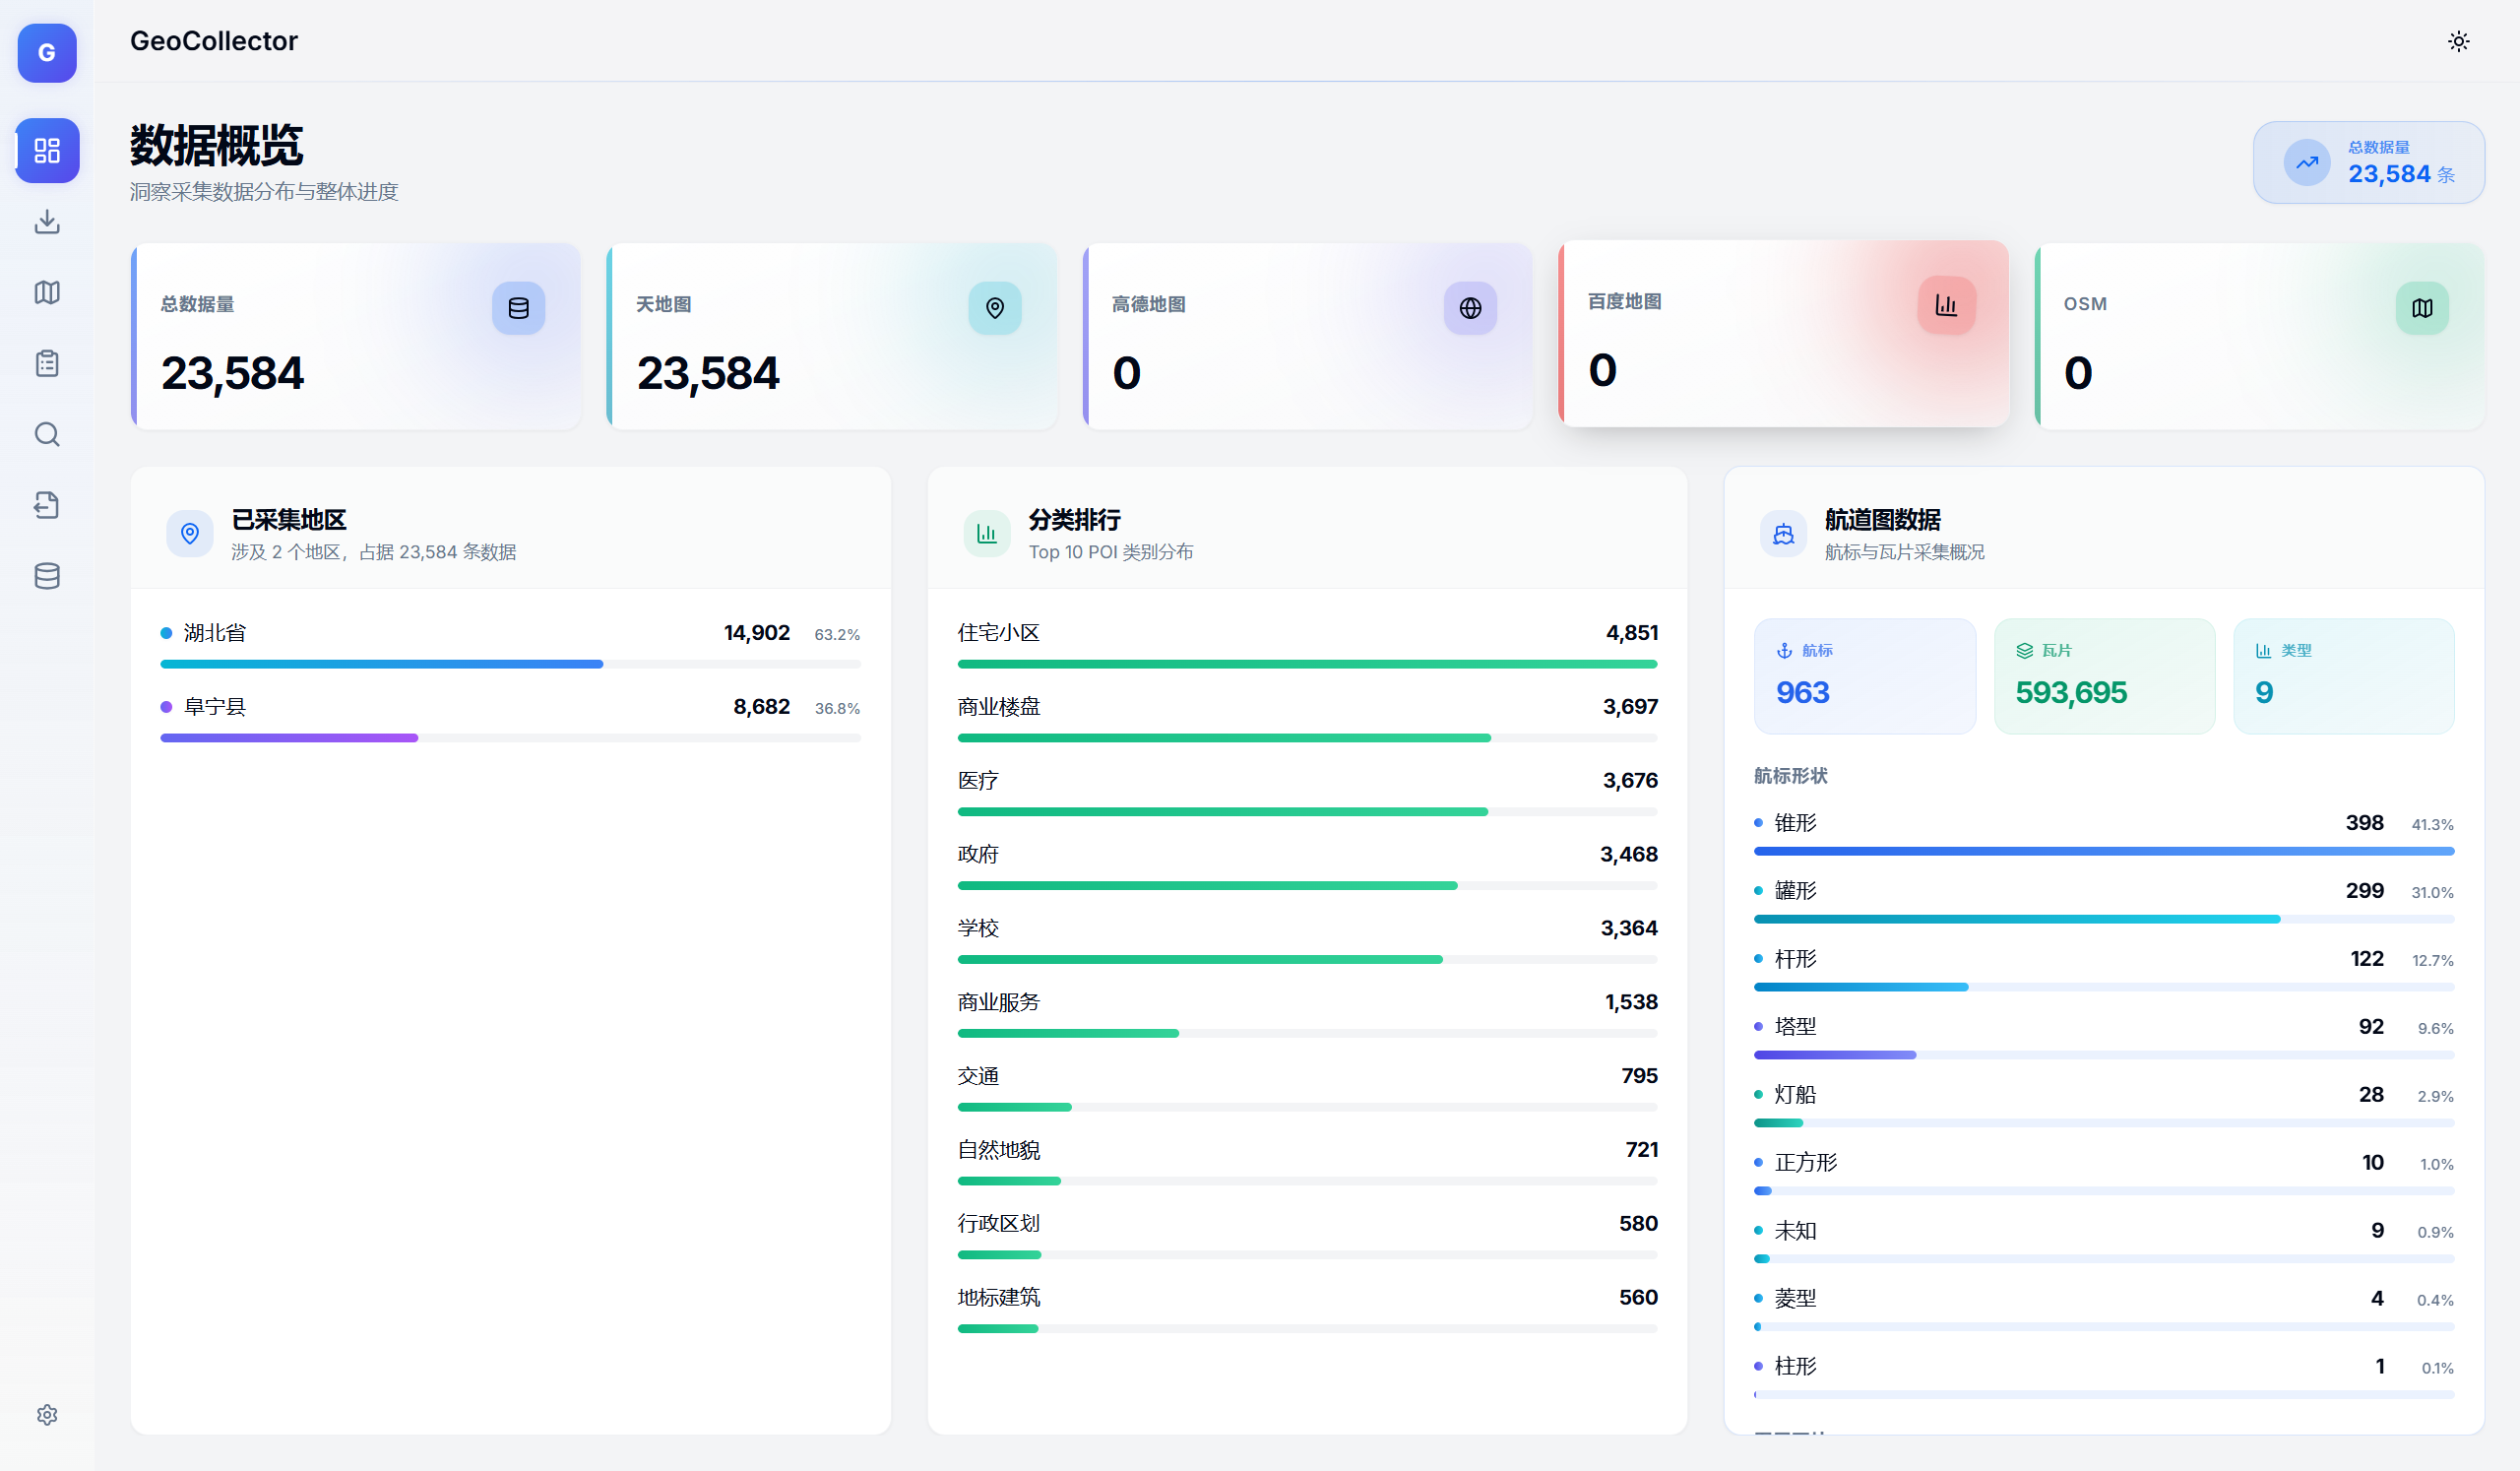This screenshot has width=2520, height=1471.
Task: Click the 百度地图 chart icon
Action: [x=1945, y=305]
